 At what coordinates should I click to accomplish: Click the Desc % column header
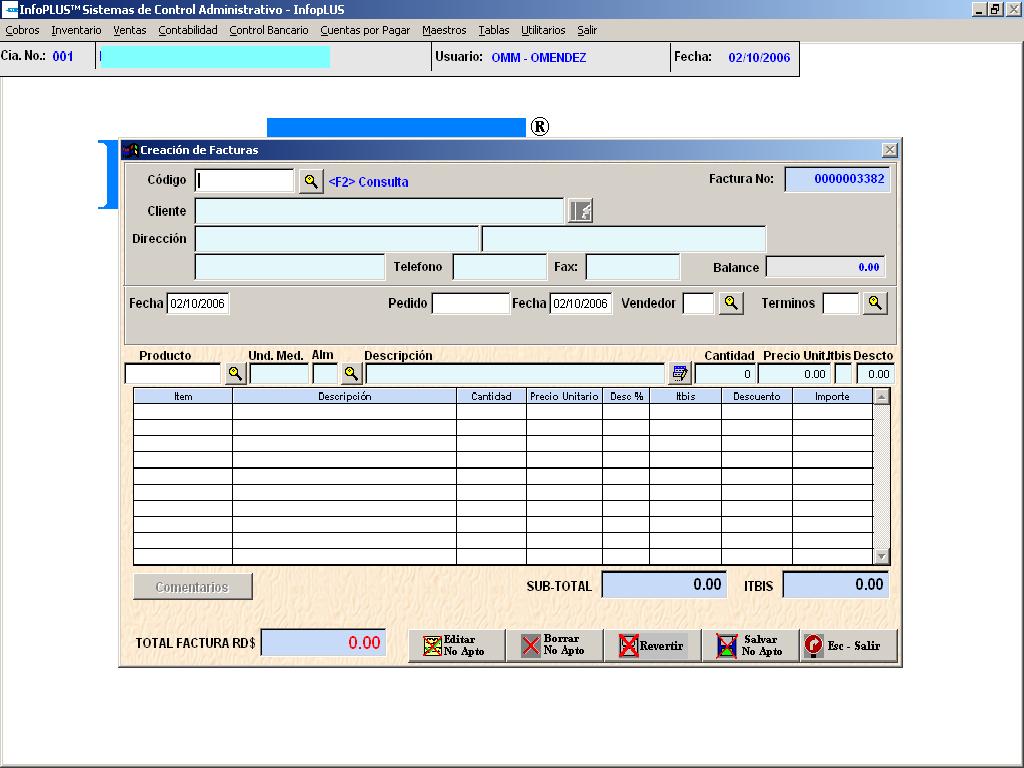click(626, 396)
